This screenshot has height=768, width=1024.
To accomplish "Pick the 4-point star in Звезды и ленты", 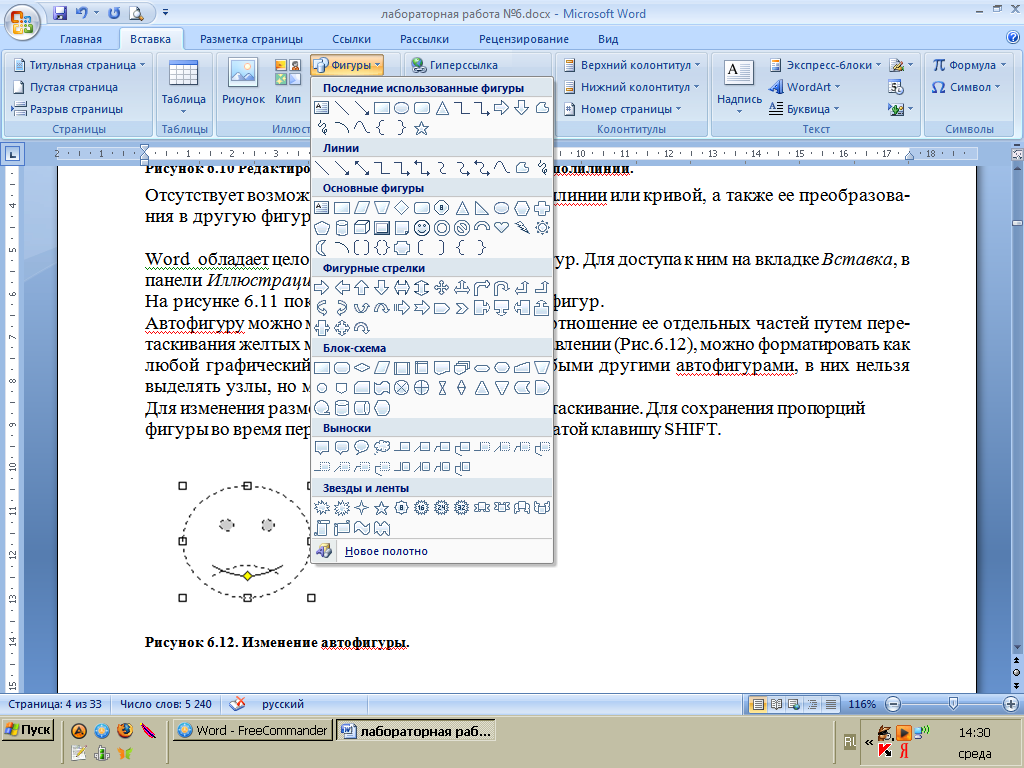I will pos(362,507).
